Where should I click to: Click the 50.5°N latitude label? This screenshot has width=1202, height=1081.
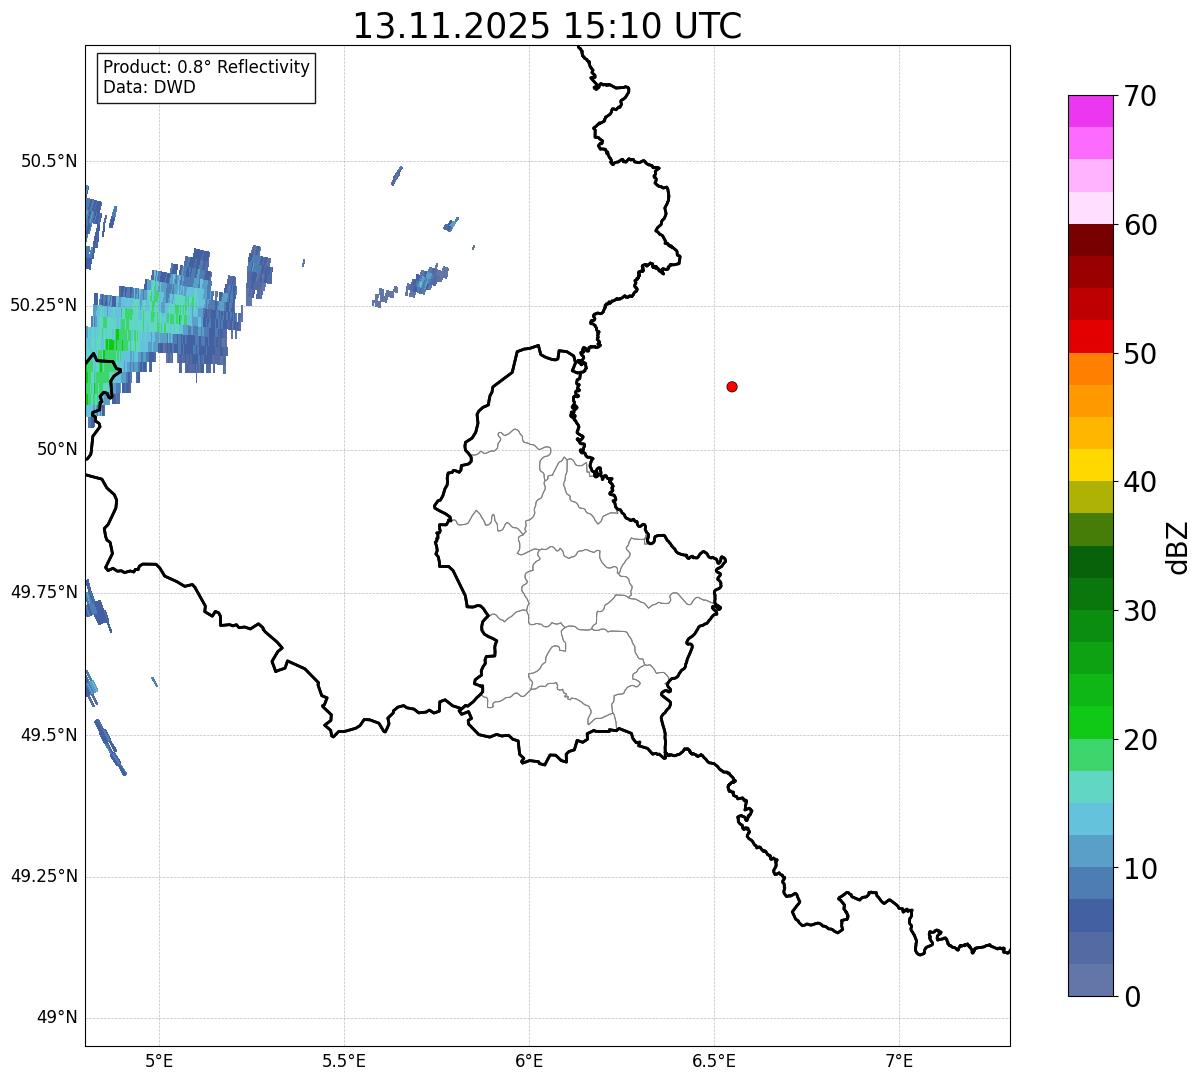(50, 161)
